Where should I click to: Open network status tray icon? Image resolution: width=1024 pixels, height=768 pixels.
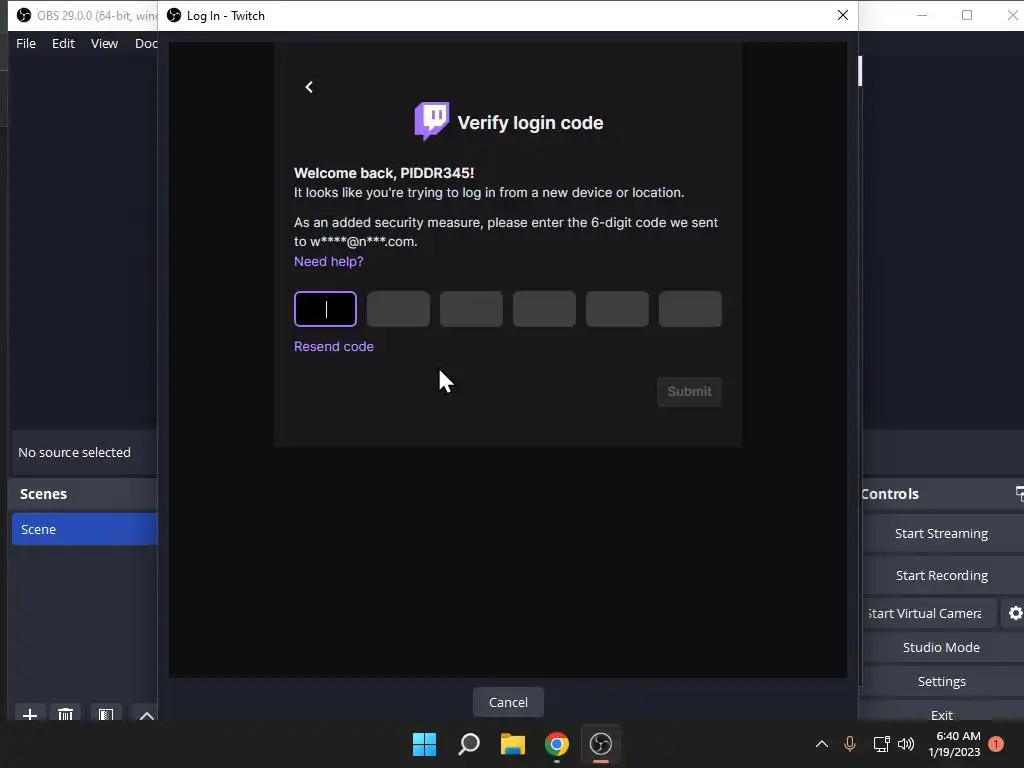881,744
